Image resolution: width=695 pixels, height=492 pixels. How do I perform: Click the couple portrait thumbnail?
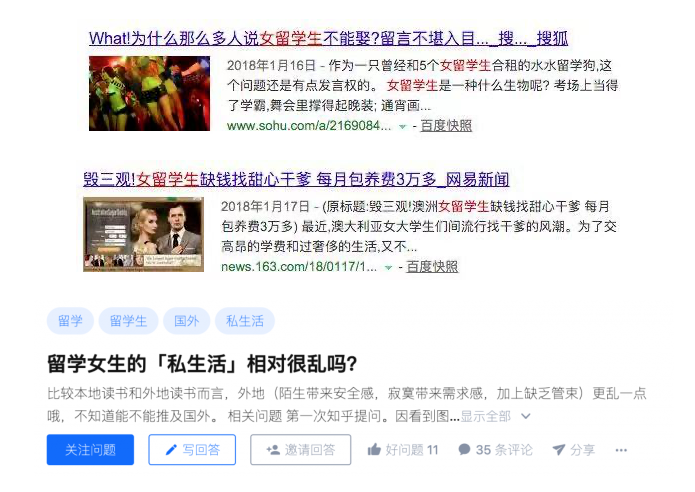[144, 234]
